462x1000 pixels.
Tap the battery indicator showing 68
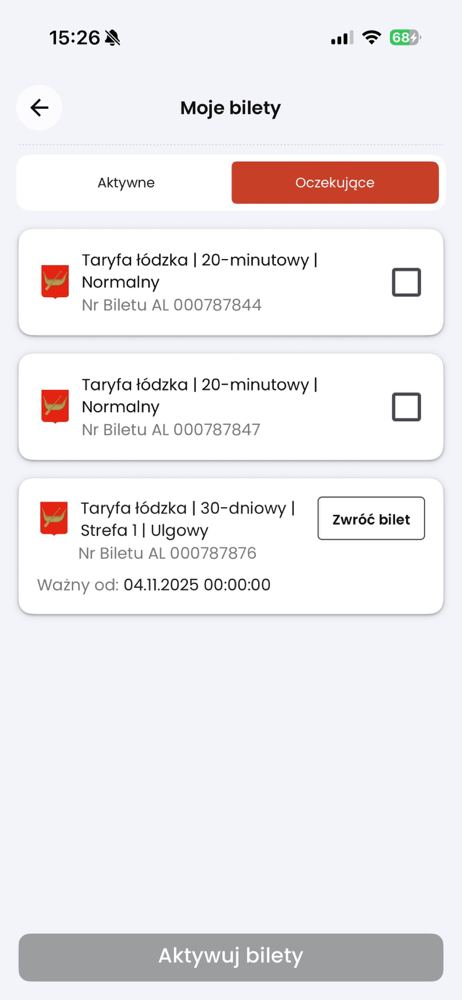(x=405, y=38)
